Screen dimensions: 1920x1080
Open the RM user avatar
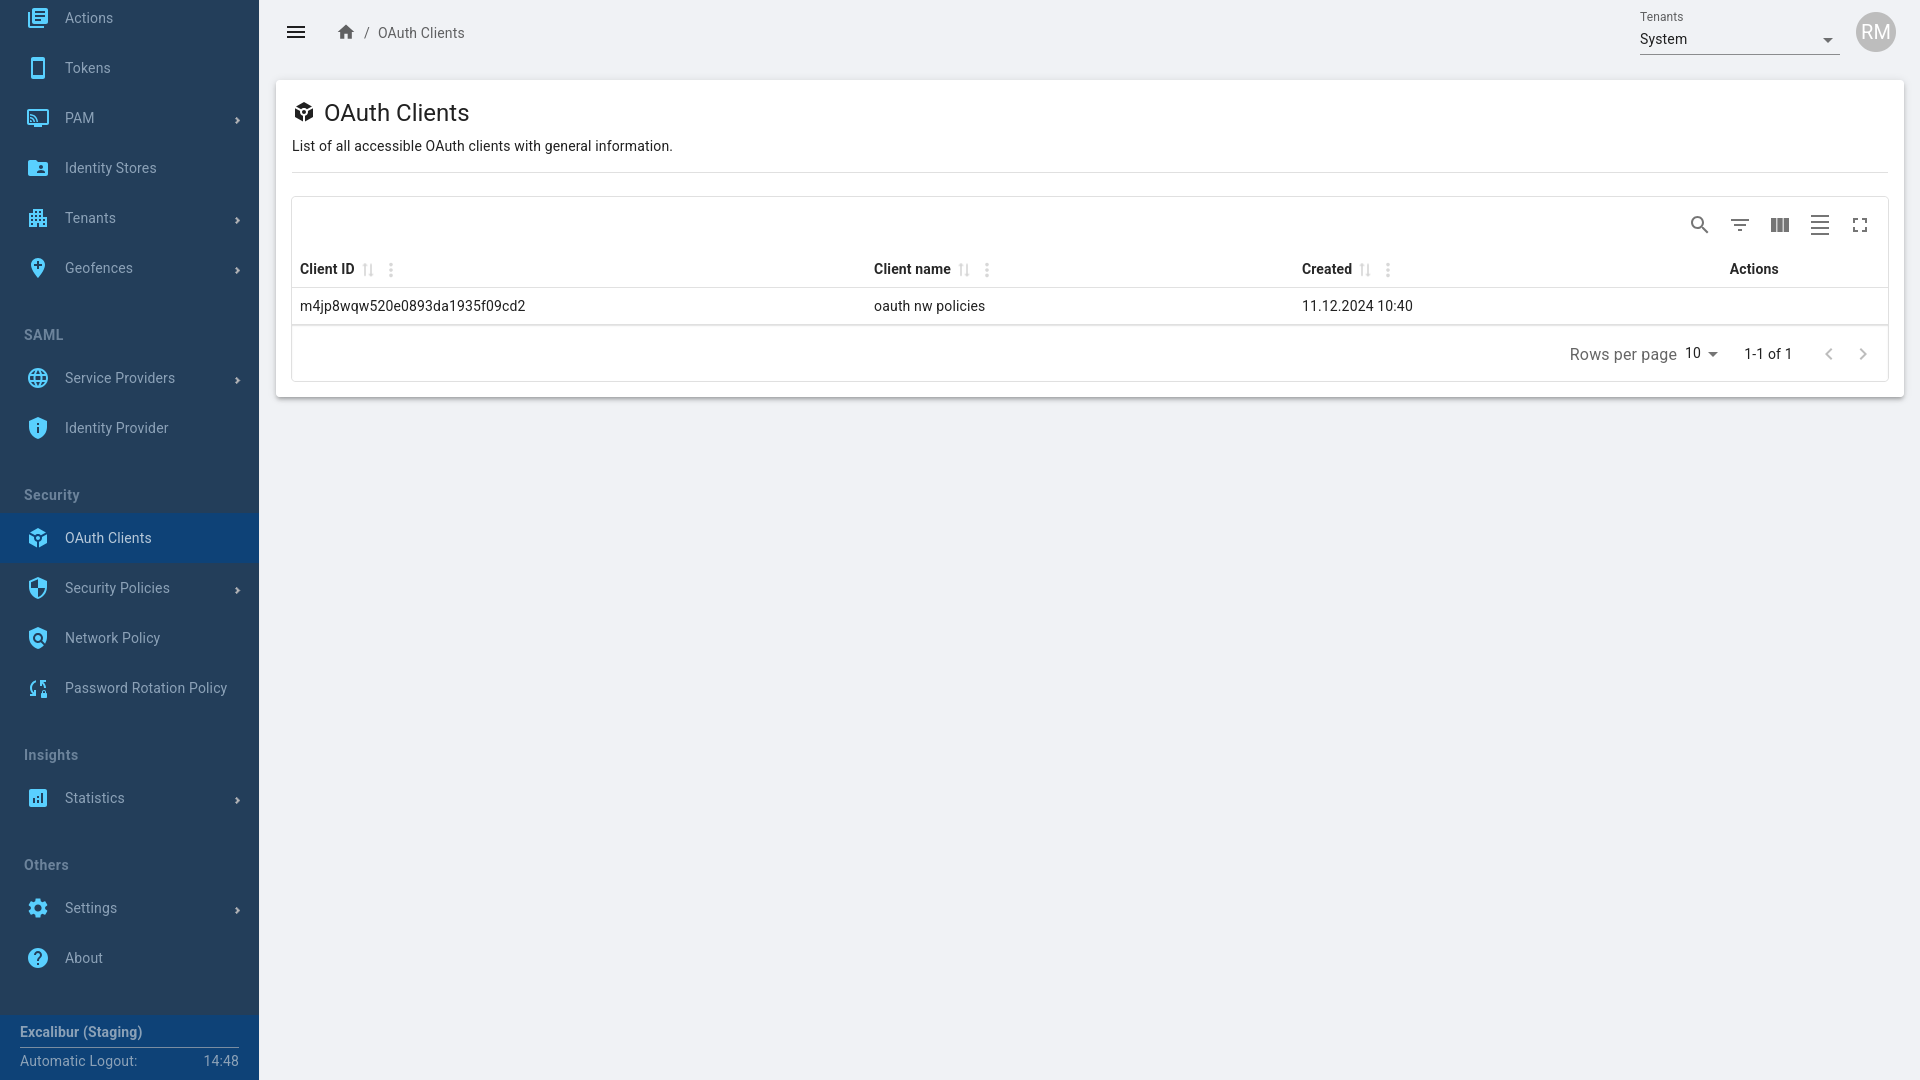point(1875,33)
